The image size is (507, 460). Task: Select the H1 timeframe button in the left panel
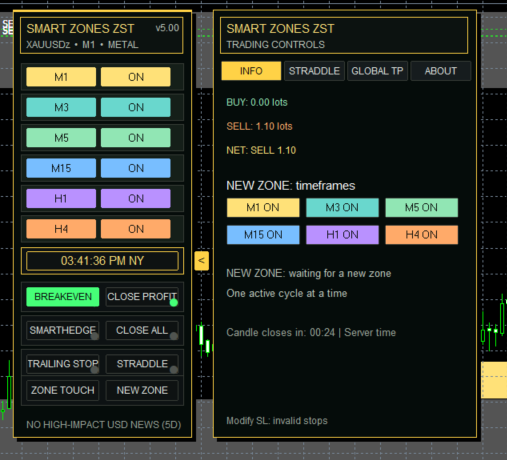coord(61,199)
